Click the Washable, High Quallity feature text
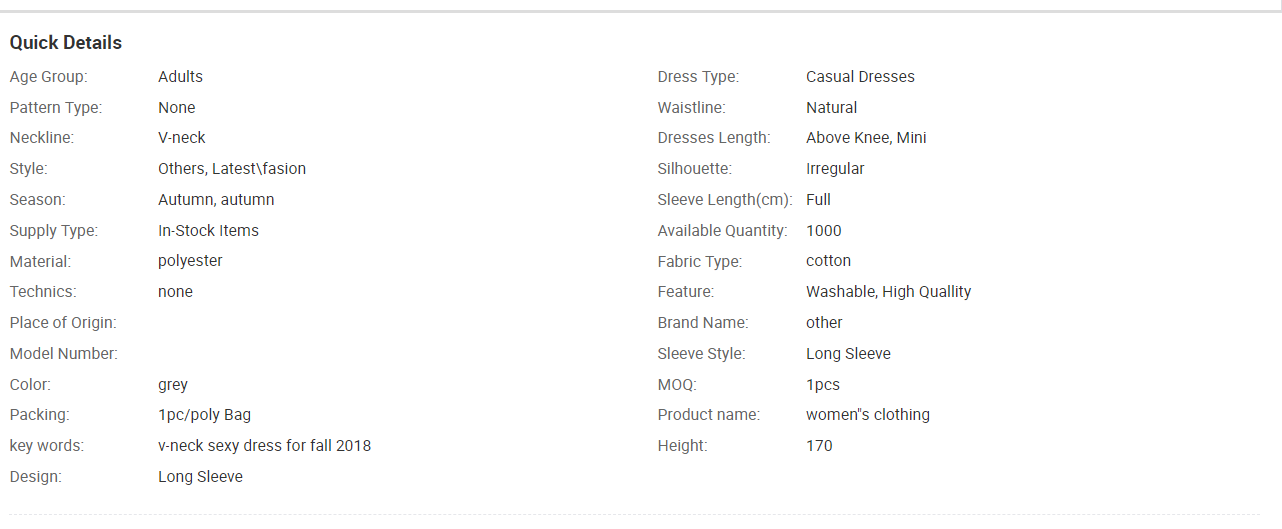Viewport: 1282px width, 529px height. tap(889, 292)
